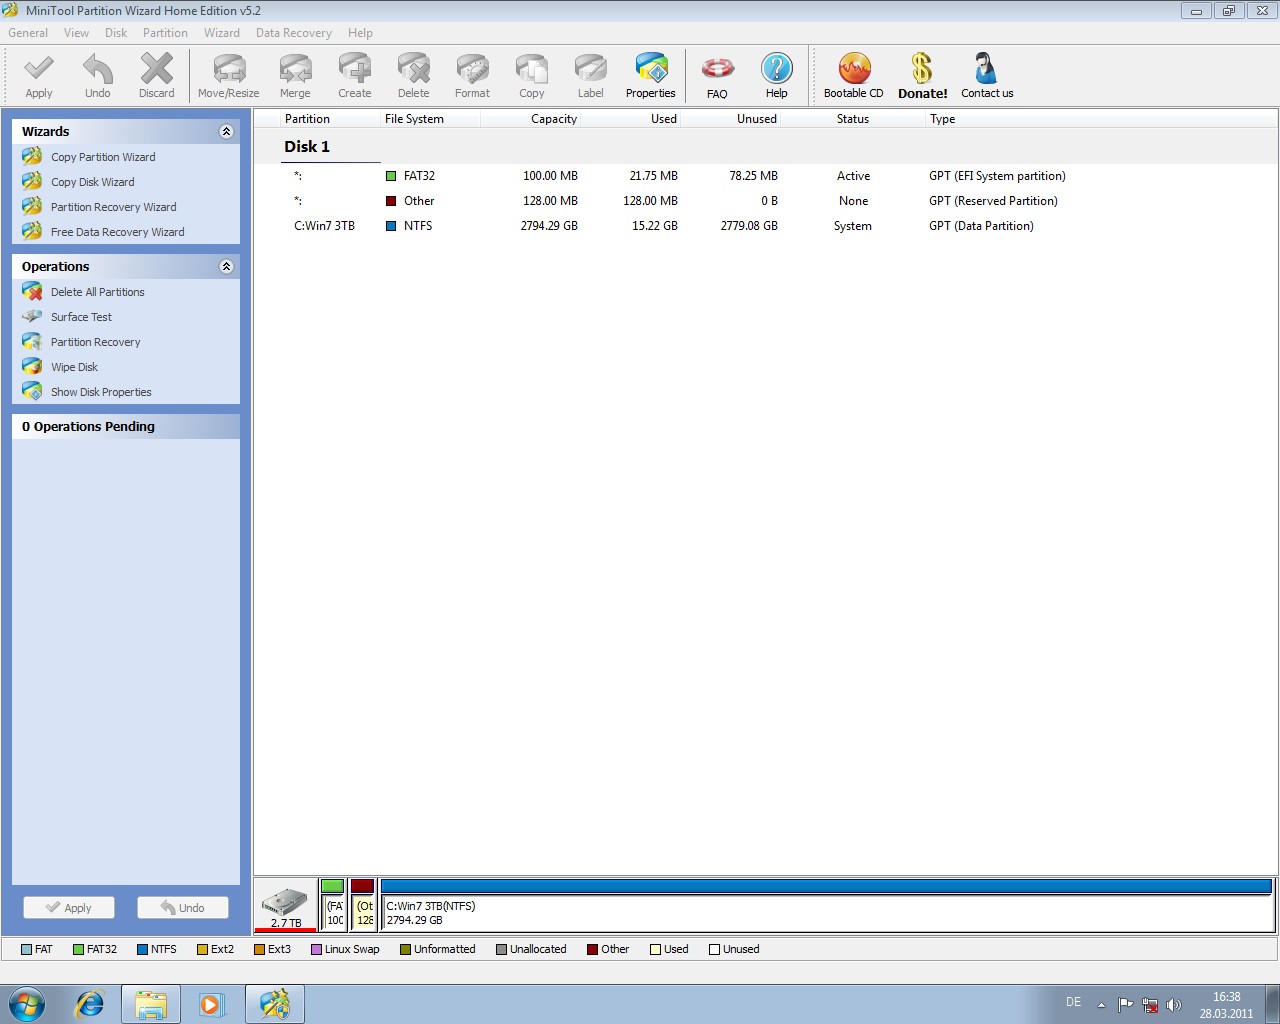Click the Donate! dollar icon
Viewport: 1280px width, 1024px height.
pos(922,69)
